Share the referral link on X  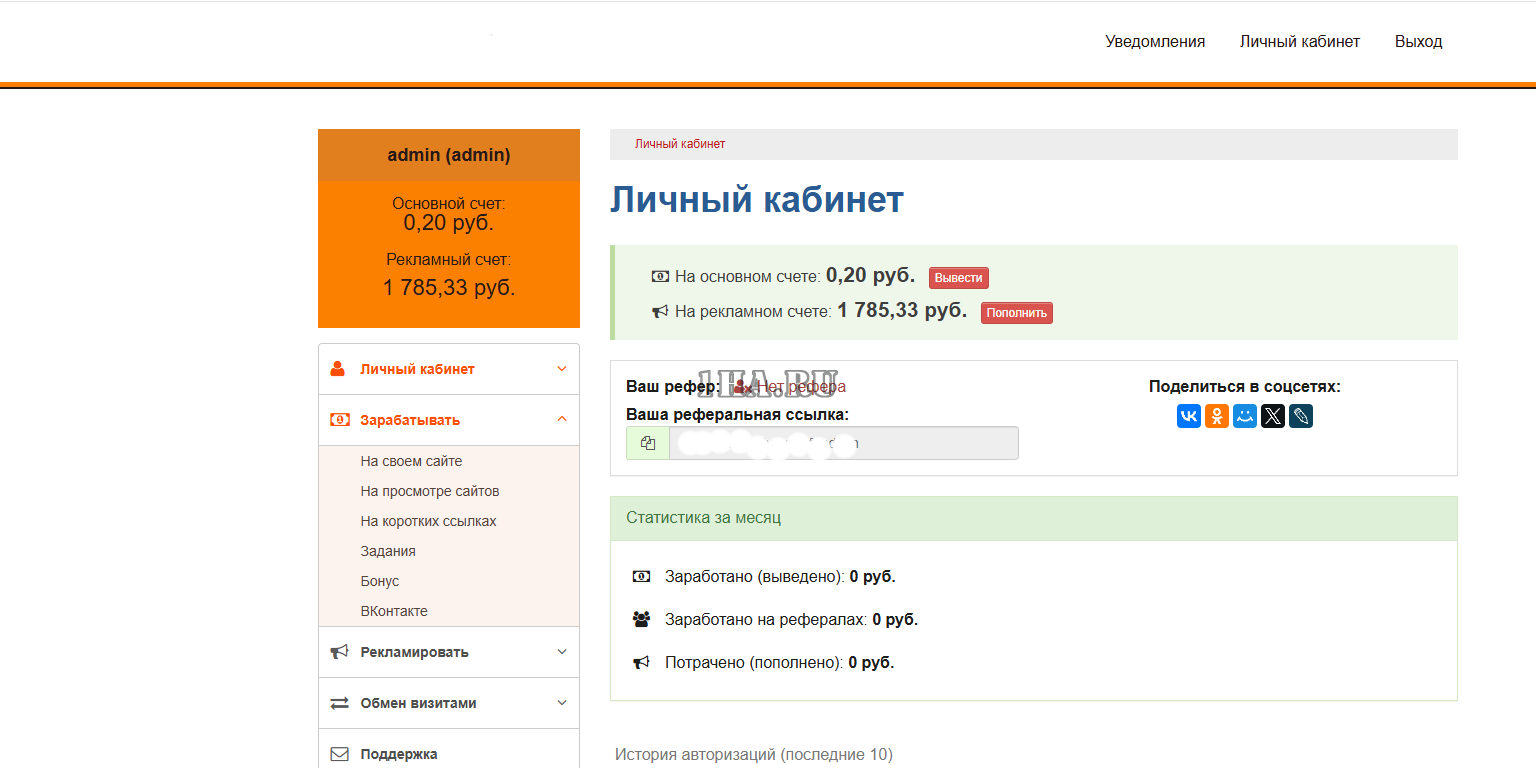1273,416
